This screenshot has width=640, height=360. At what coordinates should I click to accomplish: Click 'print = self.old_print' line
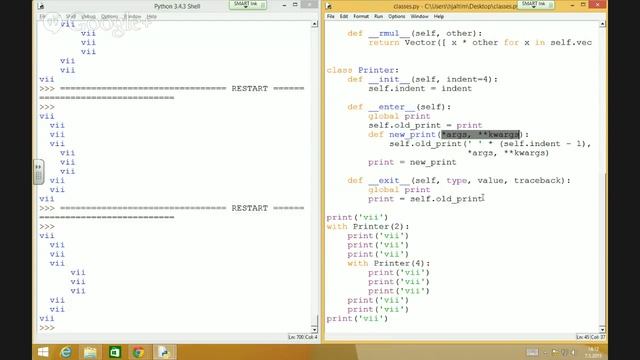point(426,199)
